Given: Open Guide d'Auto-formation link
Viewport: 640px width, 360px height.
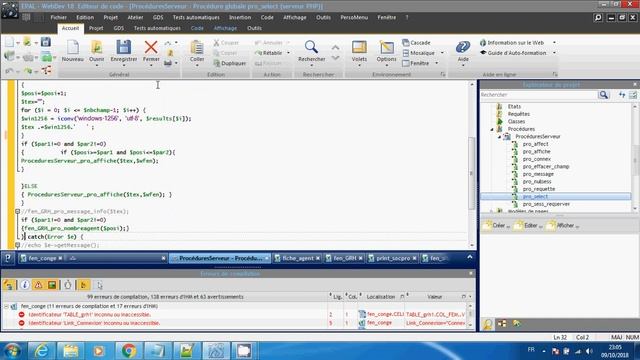Looking at the screenshot, I should coord(513,53).
